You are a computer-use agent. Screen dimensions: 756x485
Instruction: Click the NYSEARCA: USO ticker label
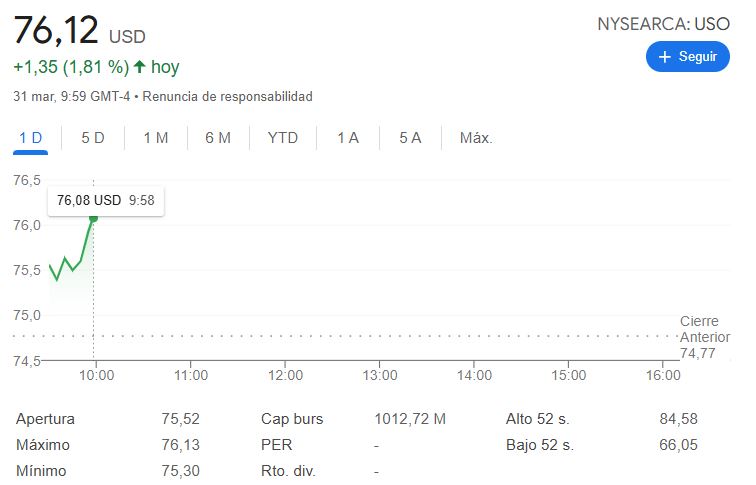pos(663,24)
